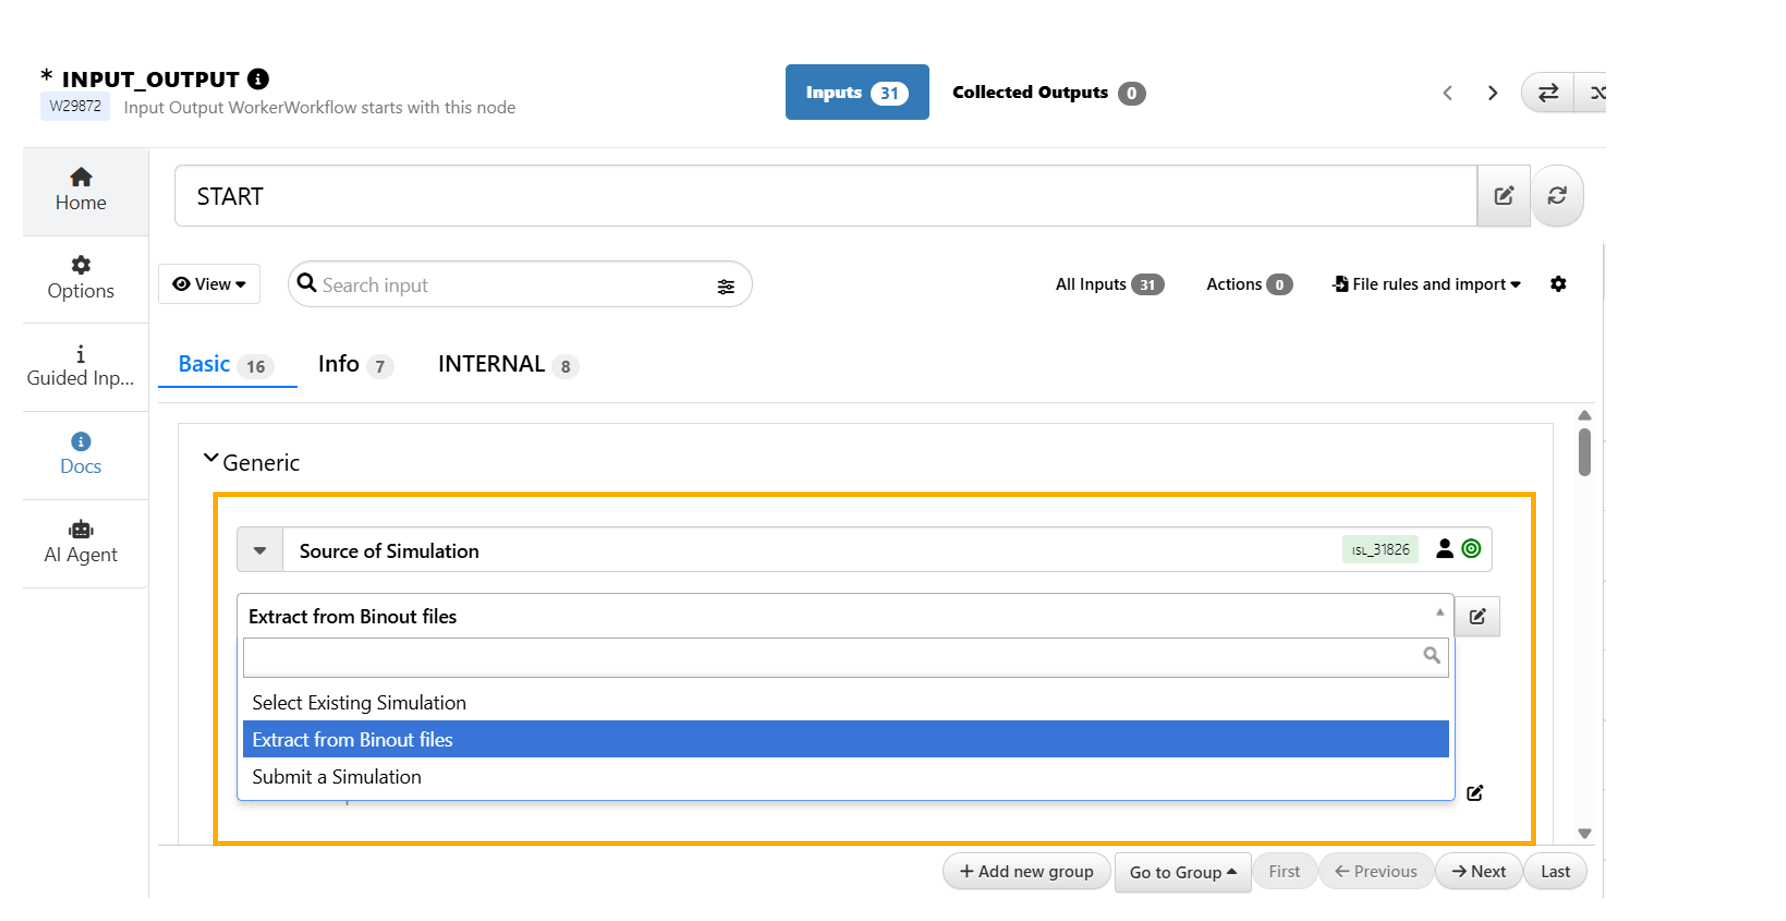Open the settings gear next to File rules
This screenshot has width=1786, height=921.
[1558, 285]
